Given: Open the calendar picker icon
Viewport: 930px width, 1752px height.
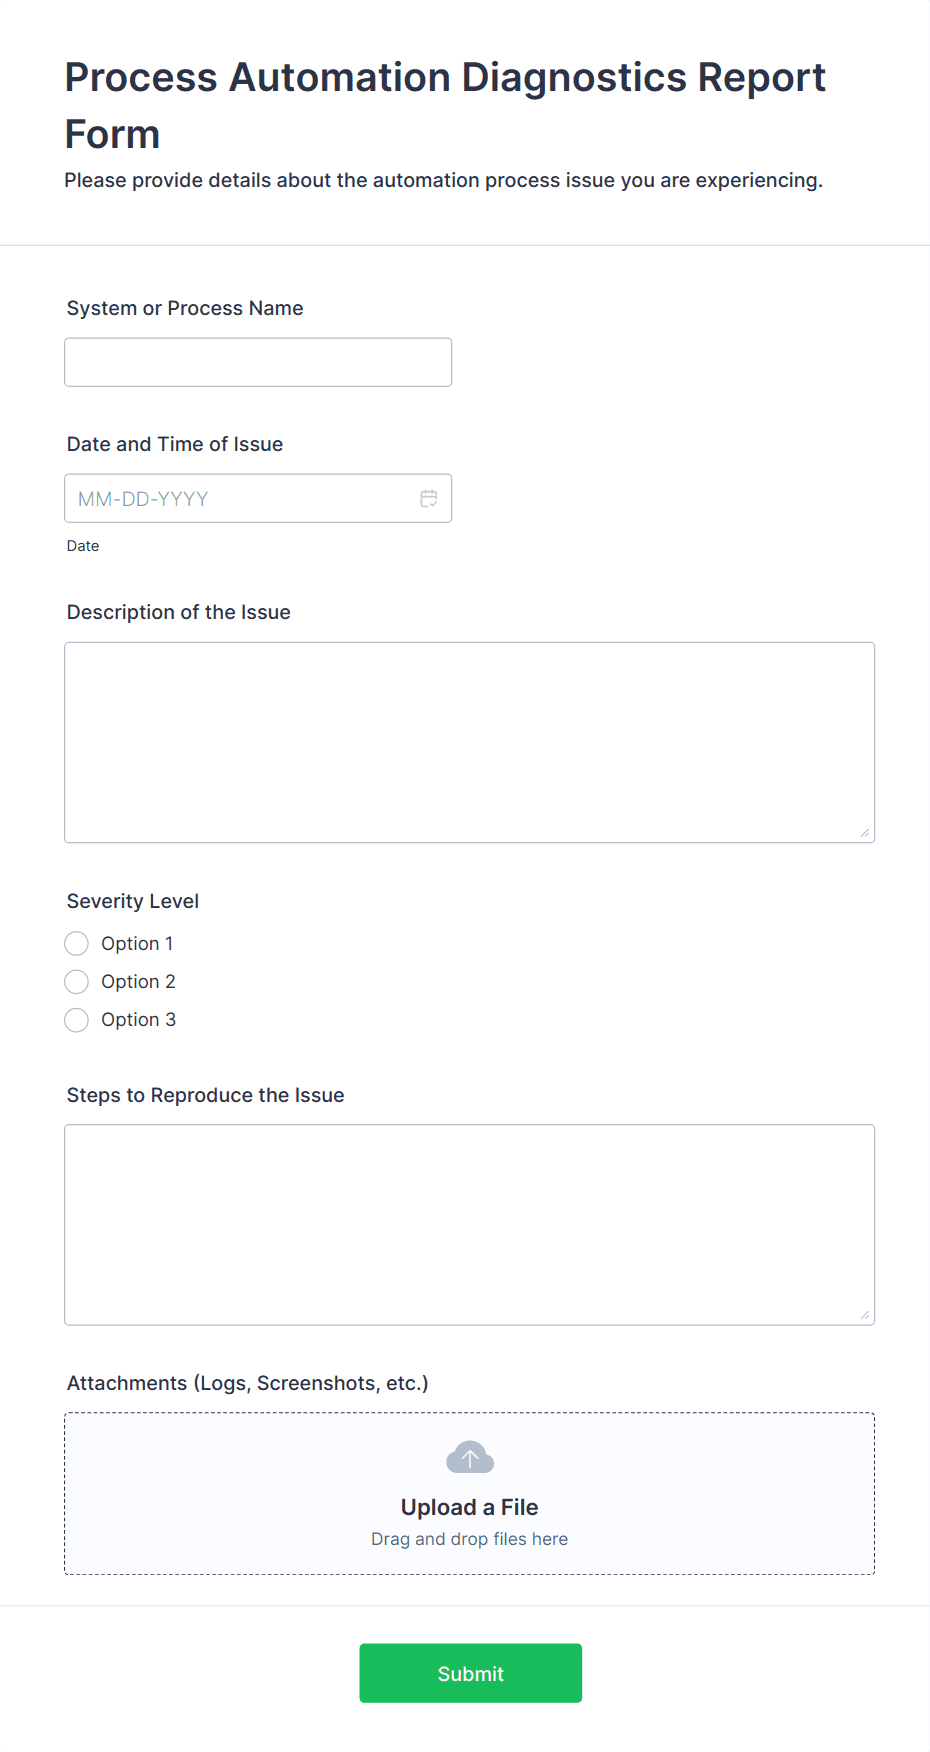Looking at the screenshot, I should 429,497.
